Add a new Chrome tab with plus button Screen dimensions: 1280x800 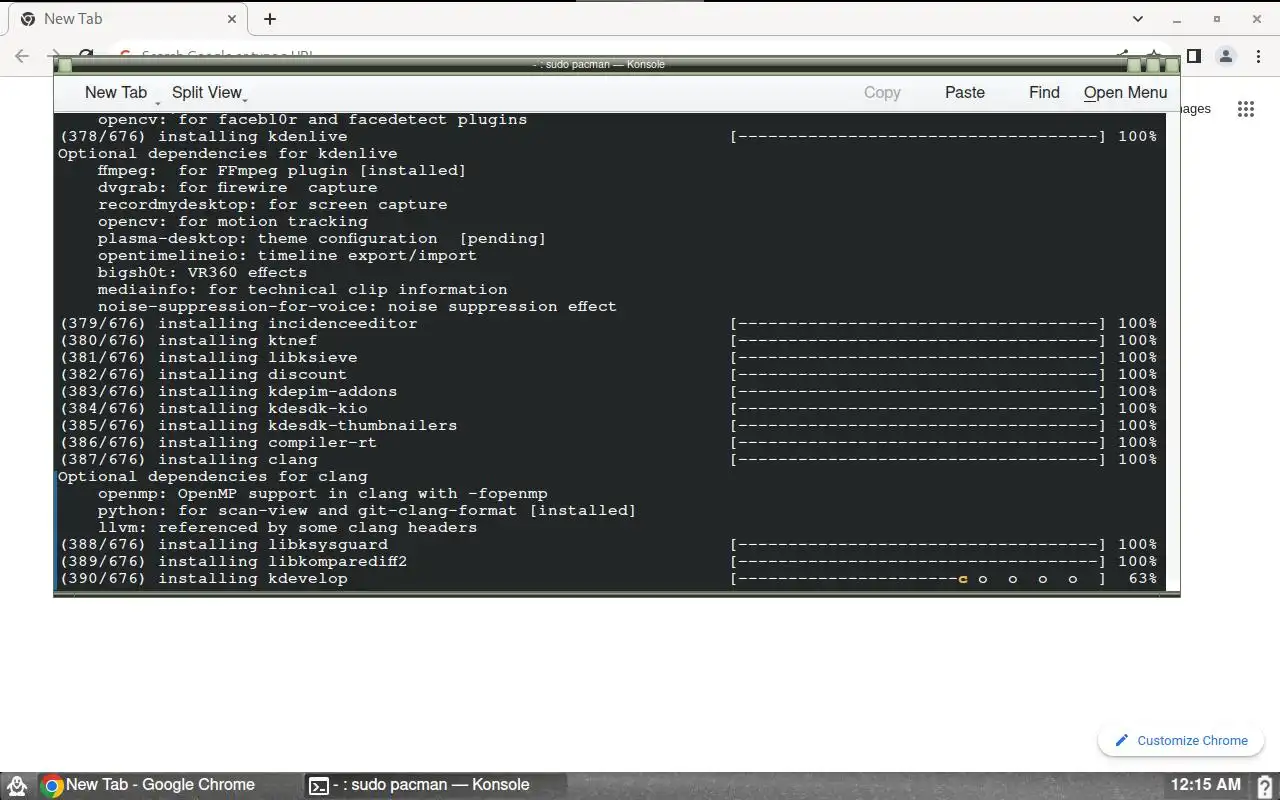(270, 19)
